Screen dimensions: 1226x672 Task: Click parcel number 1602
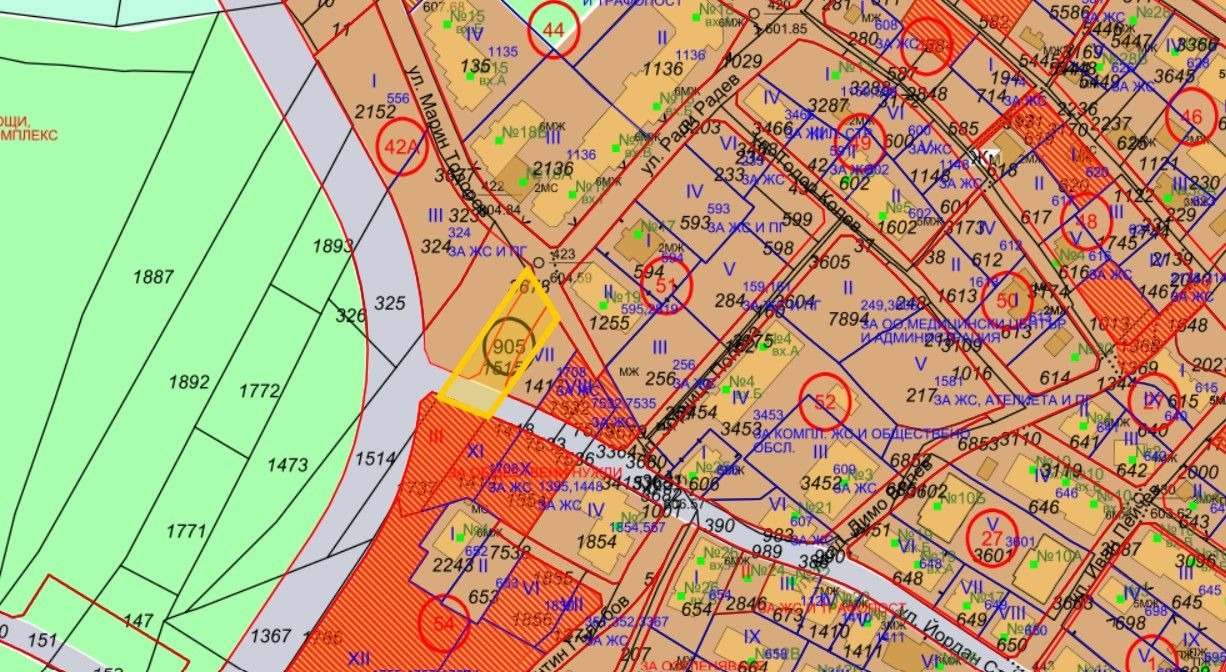[897, 227]
